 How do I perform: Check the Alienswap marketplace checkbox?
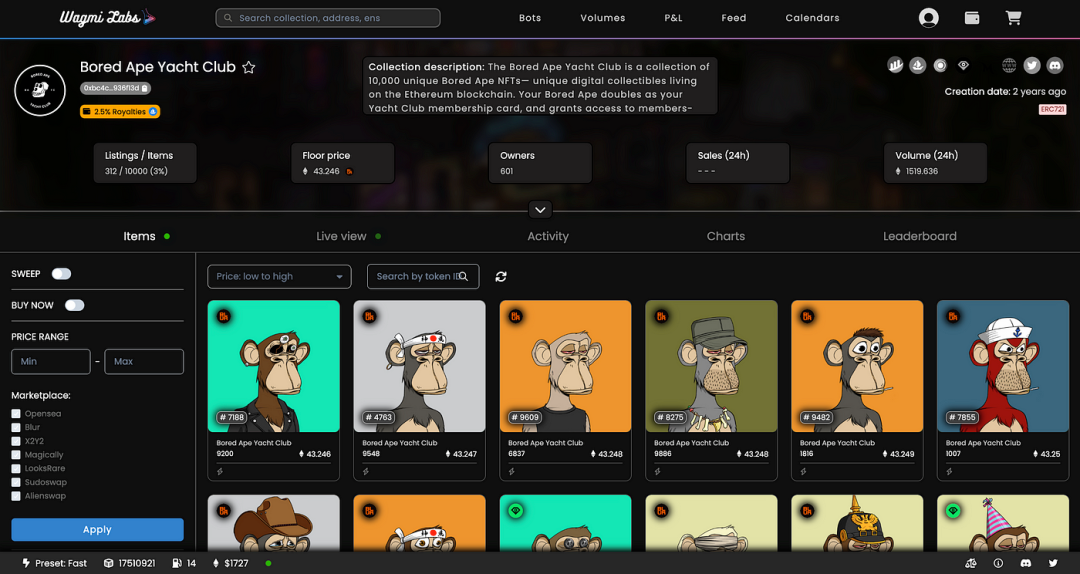pyautogui.click(x=16, y=496)
